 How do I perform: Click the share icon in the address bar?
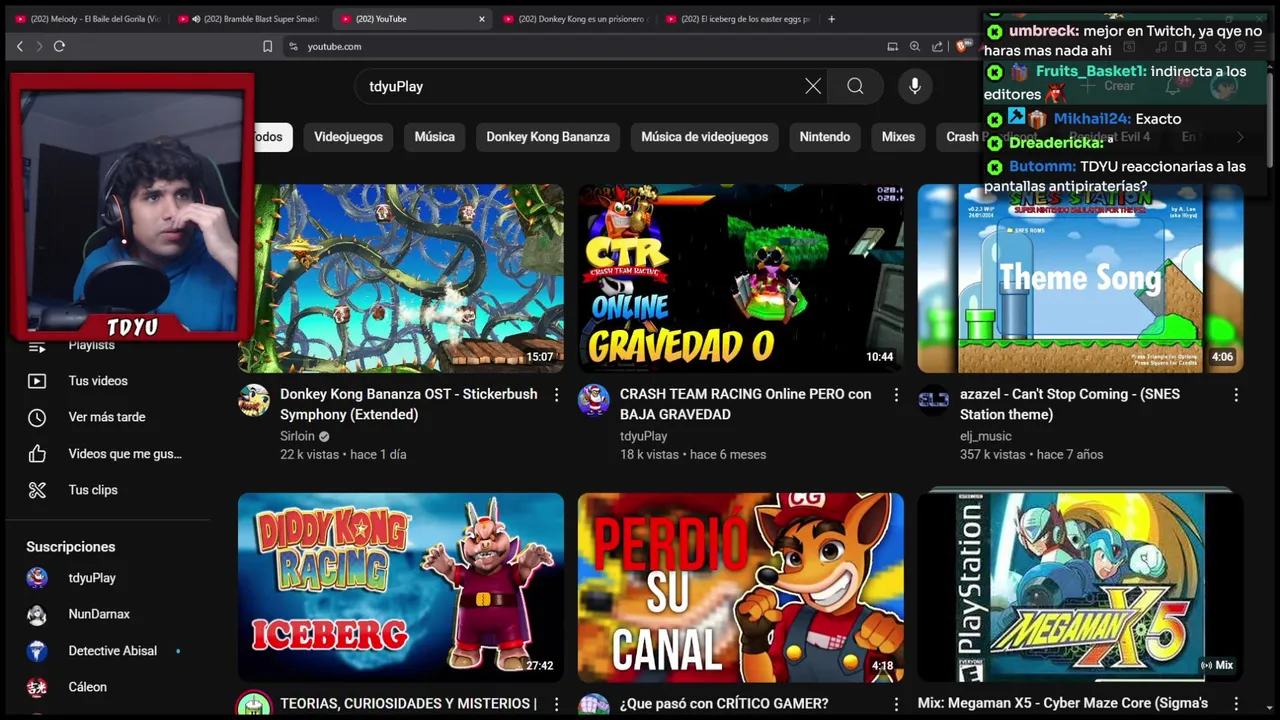click(x=937, y=46)
